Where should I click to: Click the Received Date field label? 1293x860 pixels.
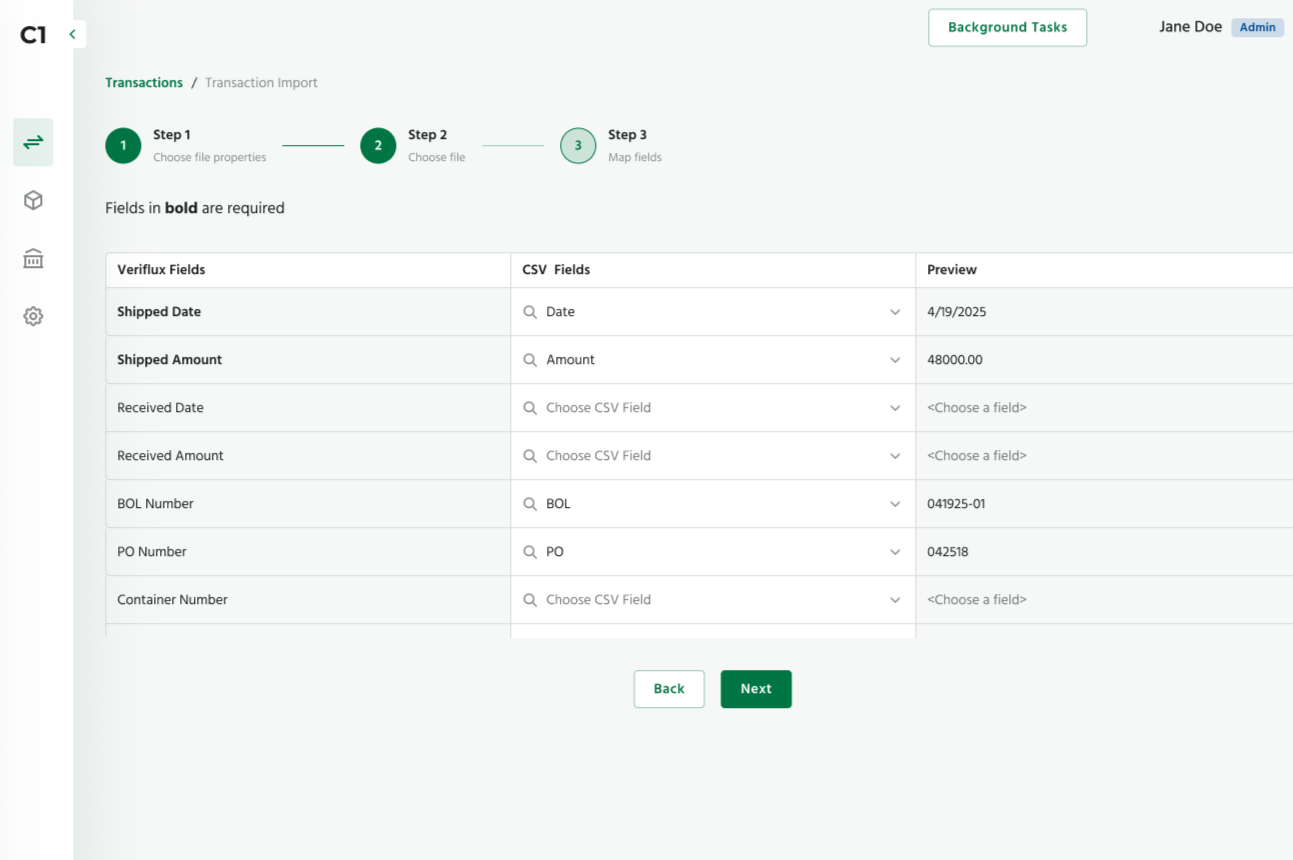coord(160,408)
